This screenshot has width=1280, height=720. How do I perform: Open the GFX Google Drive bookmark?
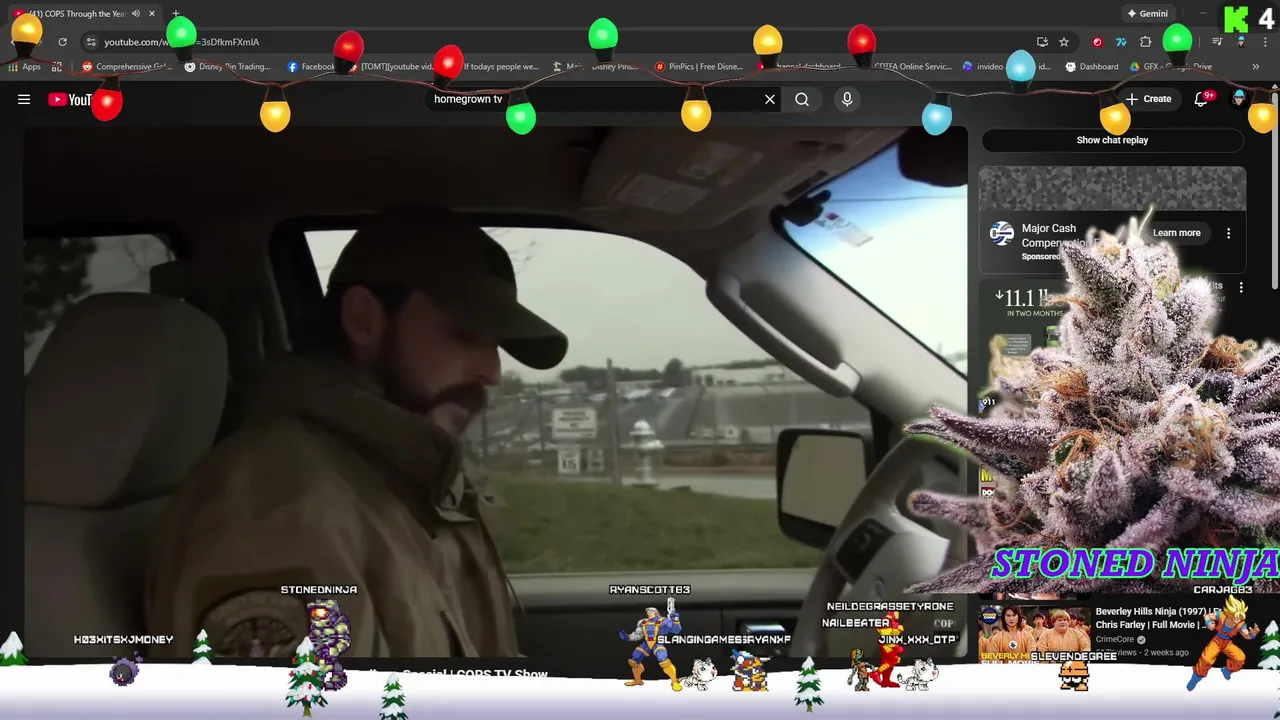tap(1171, 67)
